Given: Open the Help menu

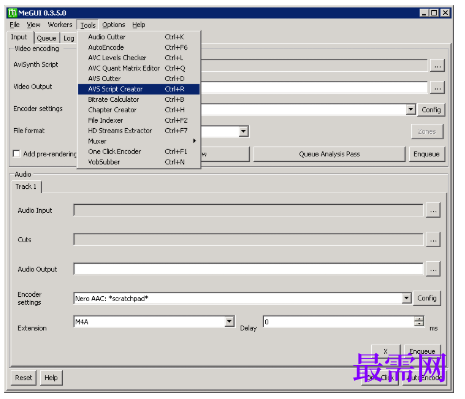Looking at the screenshot, I should [139, 25].
